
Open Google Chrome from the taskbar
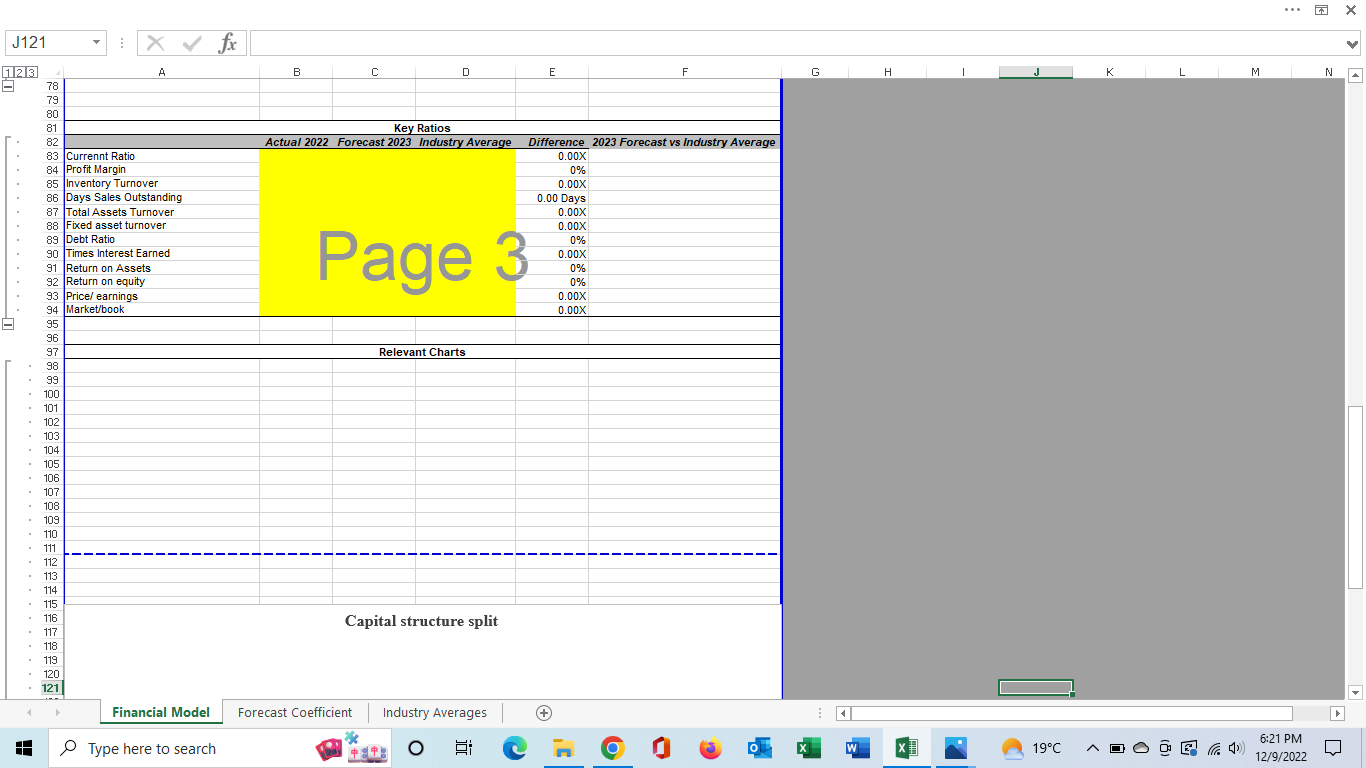[612, 747]
